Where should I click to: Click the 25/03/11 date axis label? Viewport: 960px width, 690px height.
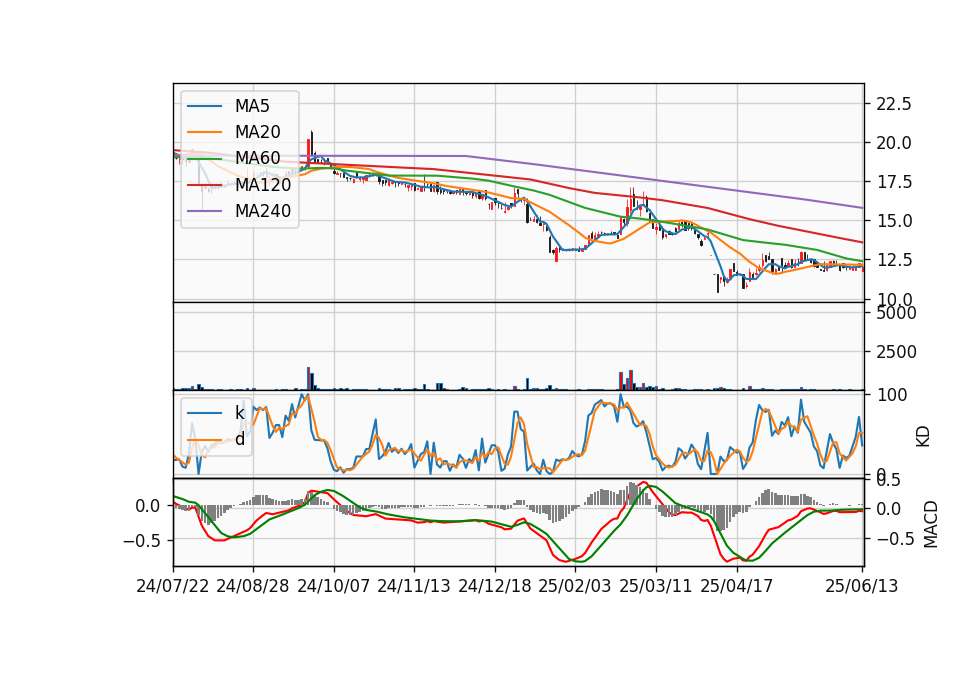pyautogui.click(x=656, y=586)
